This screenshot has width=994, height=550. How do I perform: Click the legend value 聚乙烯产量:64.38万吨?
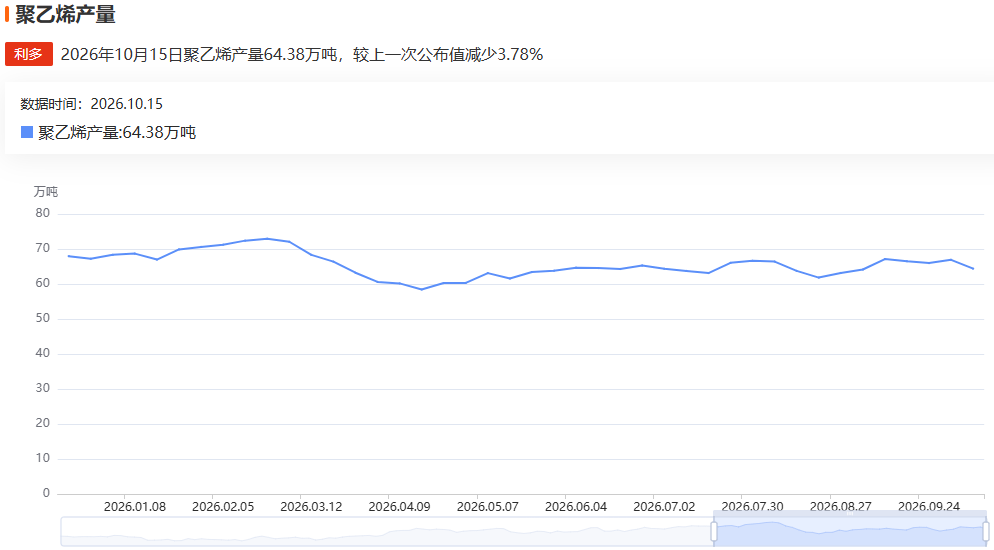pos(117,132)
